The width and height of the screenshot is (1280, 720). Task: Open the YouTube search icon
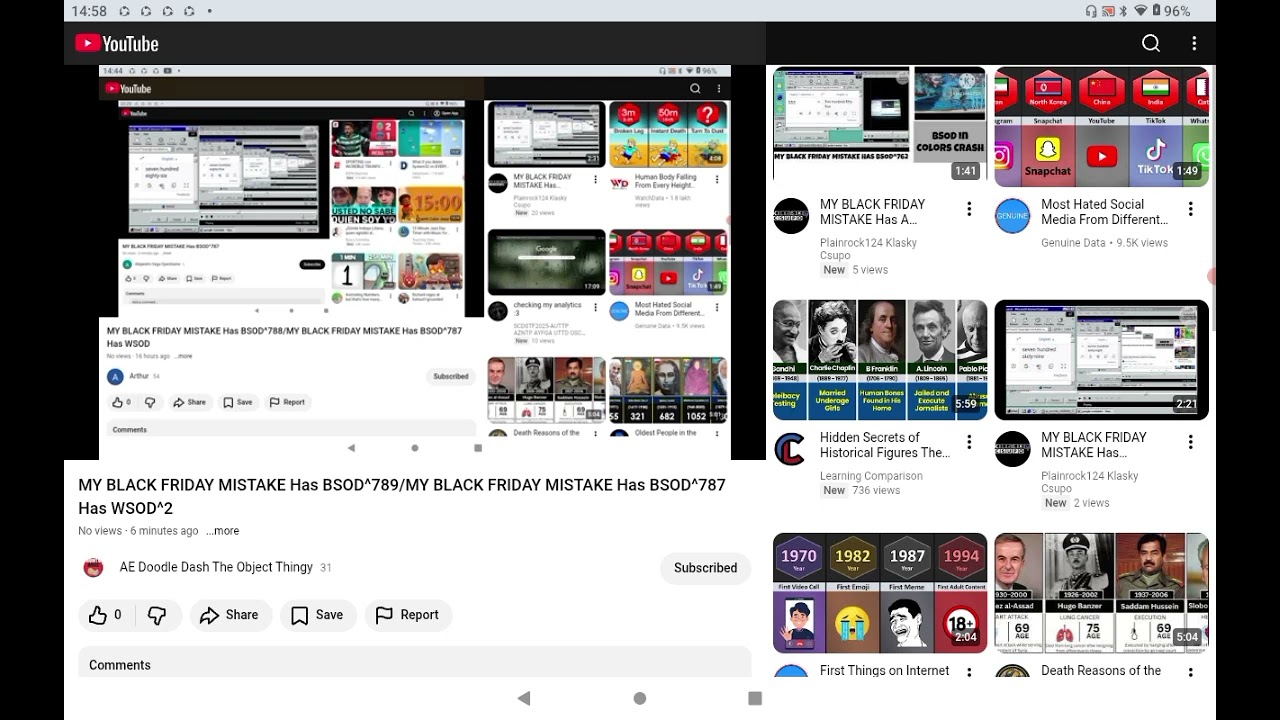click(1151, 43)
